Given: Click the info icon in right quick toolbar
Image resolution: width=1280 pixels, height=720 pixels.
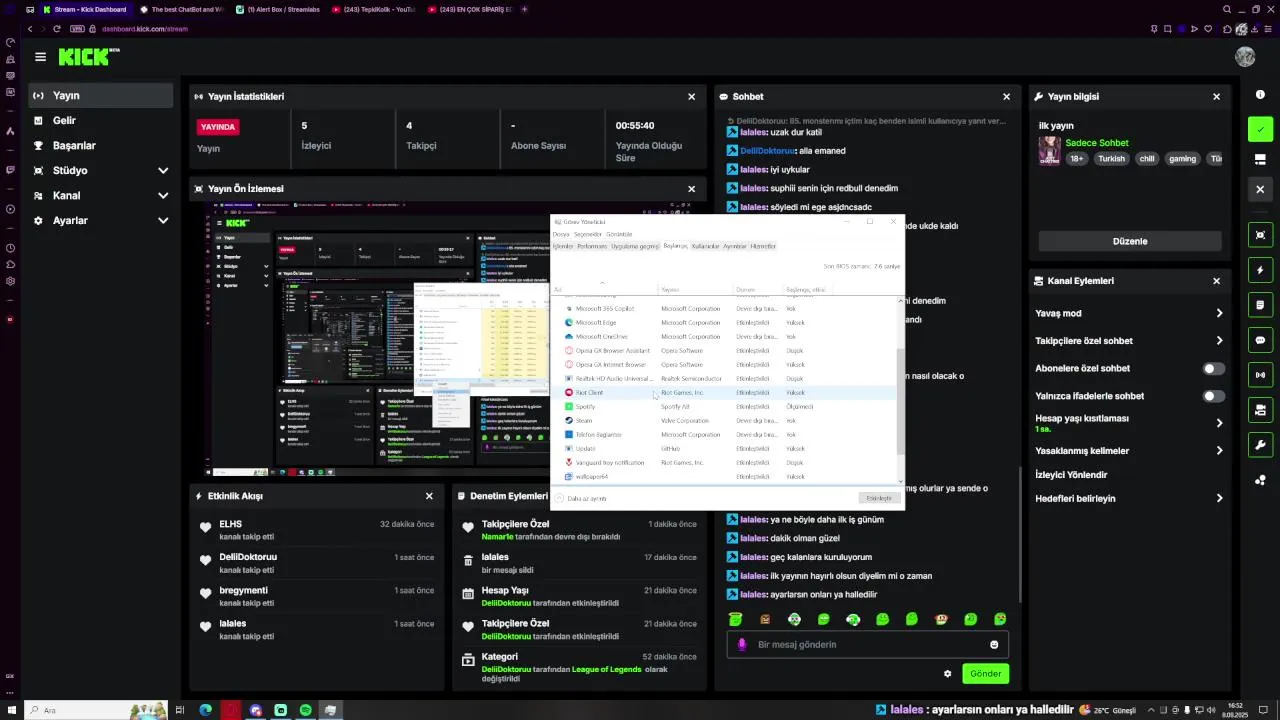Looking at the screenshot, I should (x=1260, y=95).
